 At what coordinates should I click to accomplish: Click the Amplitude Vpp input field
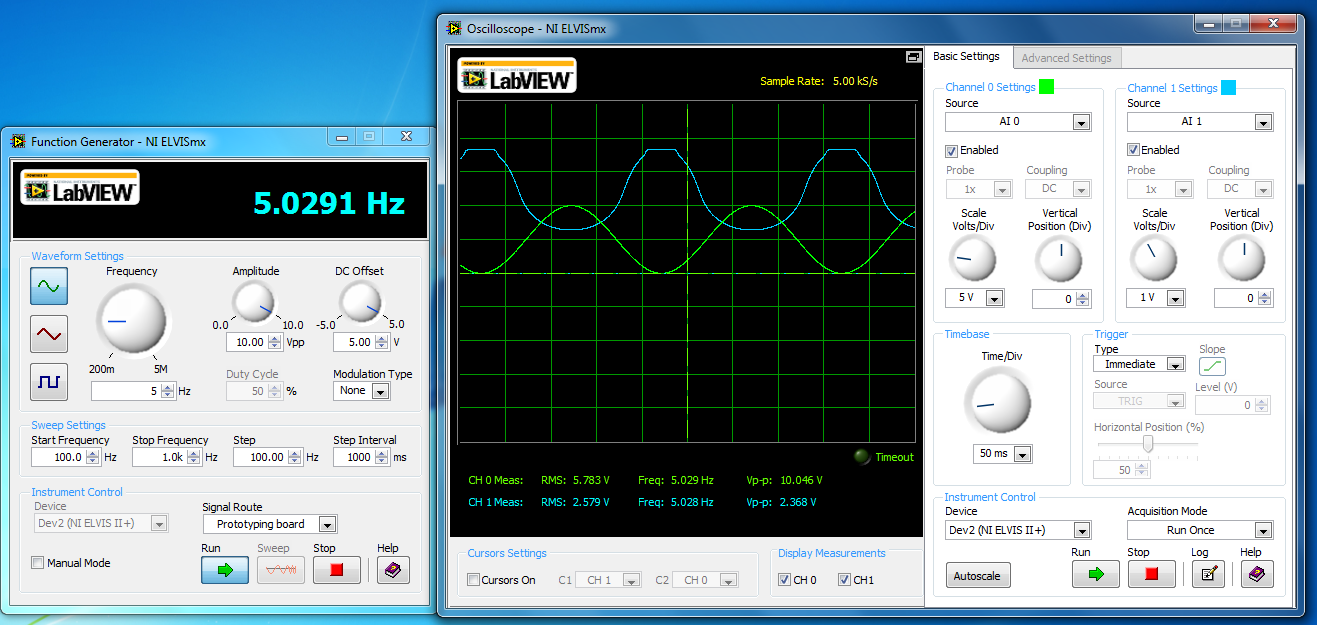coord(246,342)
